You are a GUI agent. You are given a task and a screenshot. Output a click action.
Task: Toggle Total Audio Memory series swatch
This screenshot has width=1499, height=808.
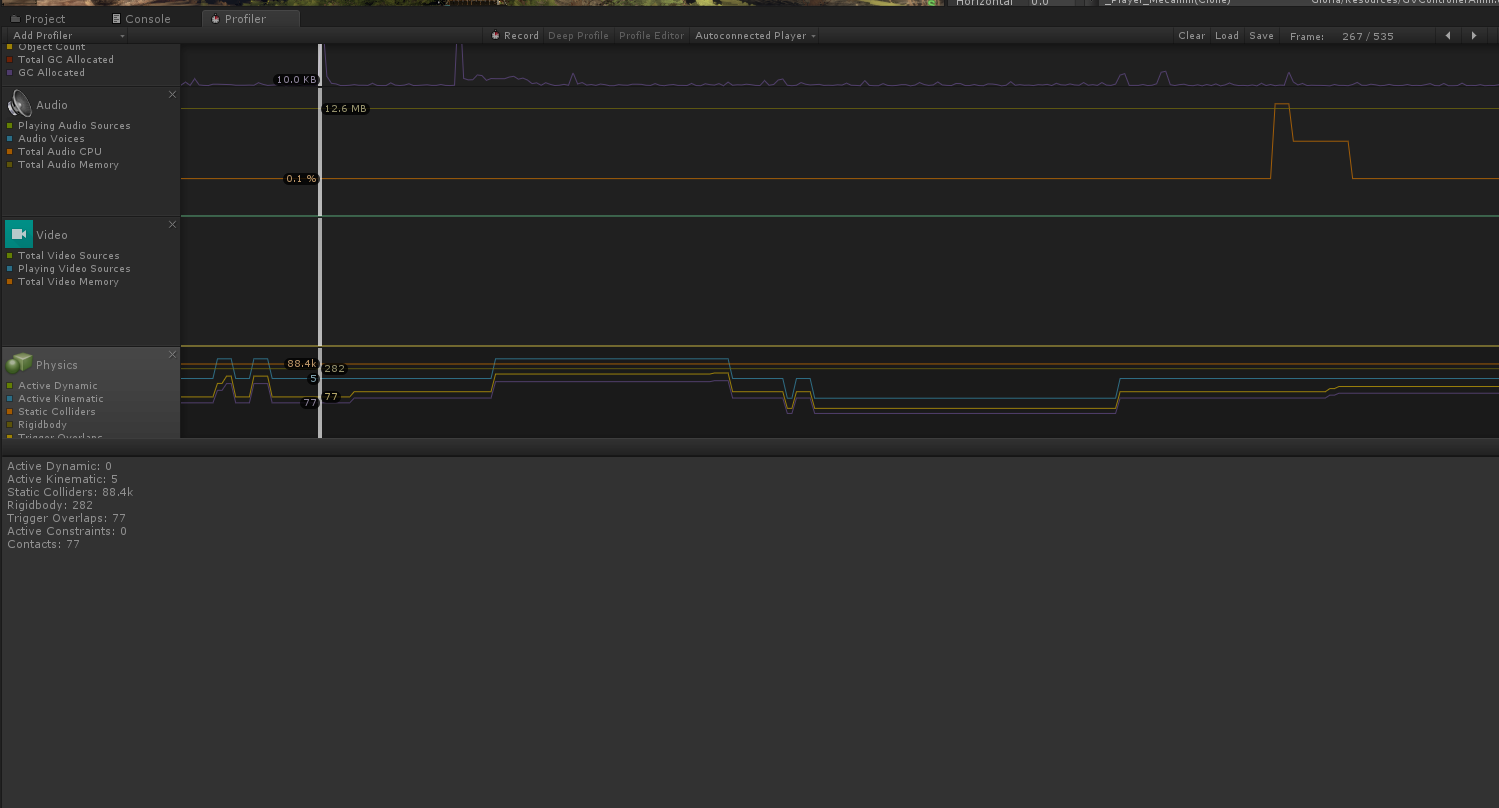(x=10, y=165)
